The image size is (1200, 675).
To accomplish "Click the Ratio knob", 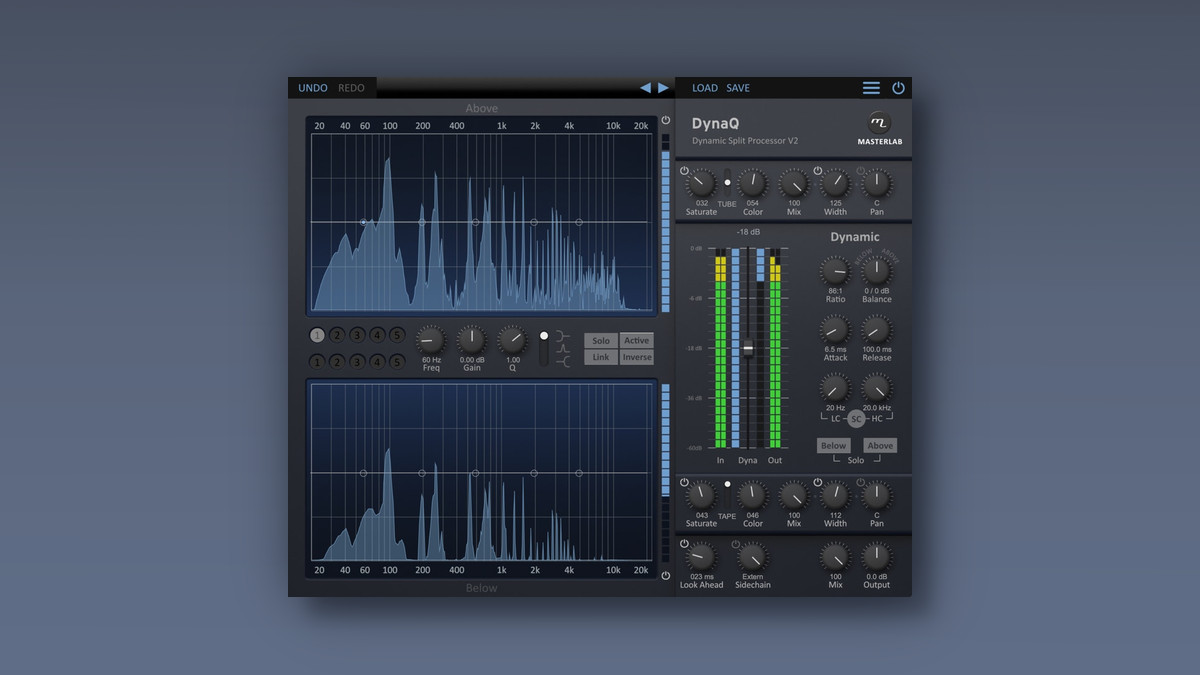I will (x=835, y=270).
